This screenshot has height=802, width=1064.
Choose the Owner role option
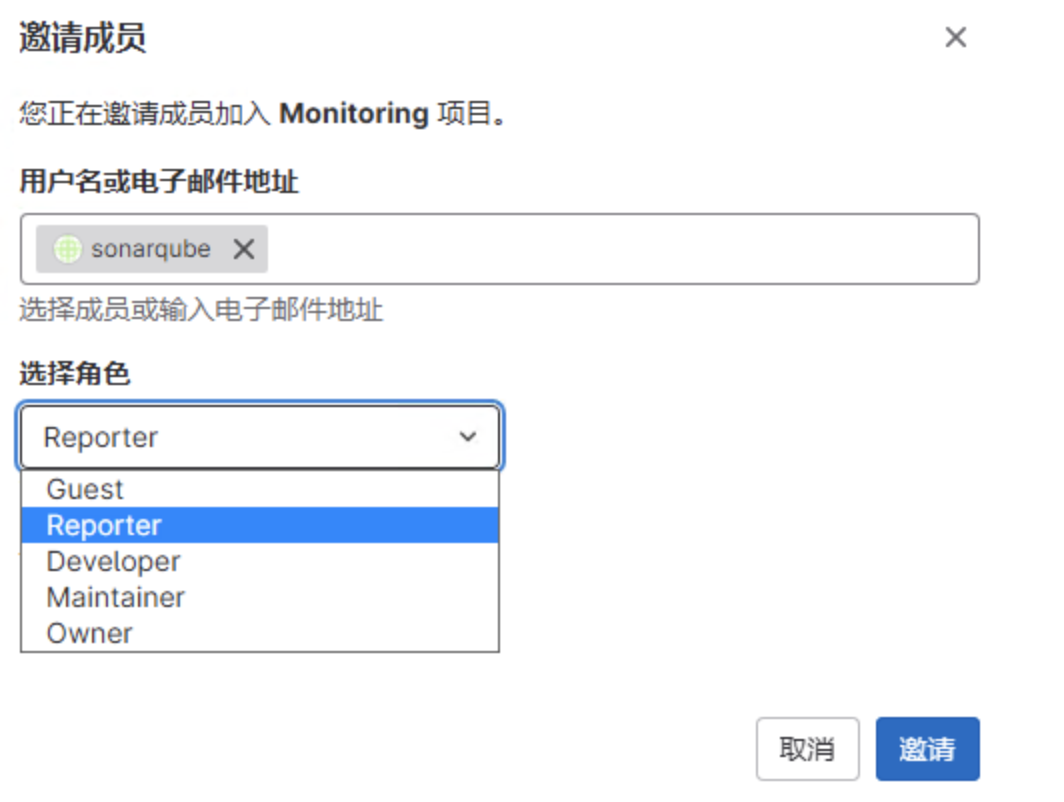(x=260, y=633)
